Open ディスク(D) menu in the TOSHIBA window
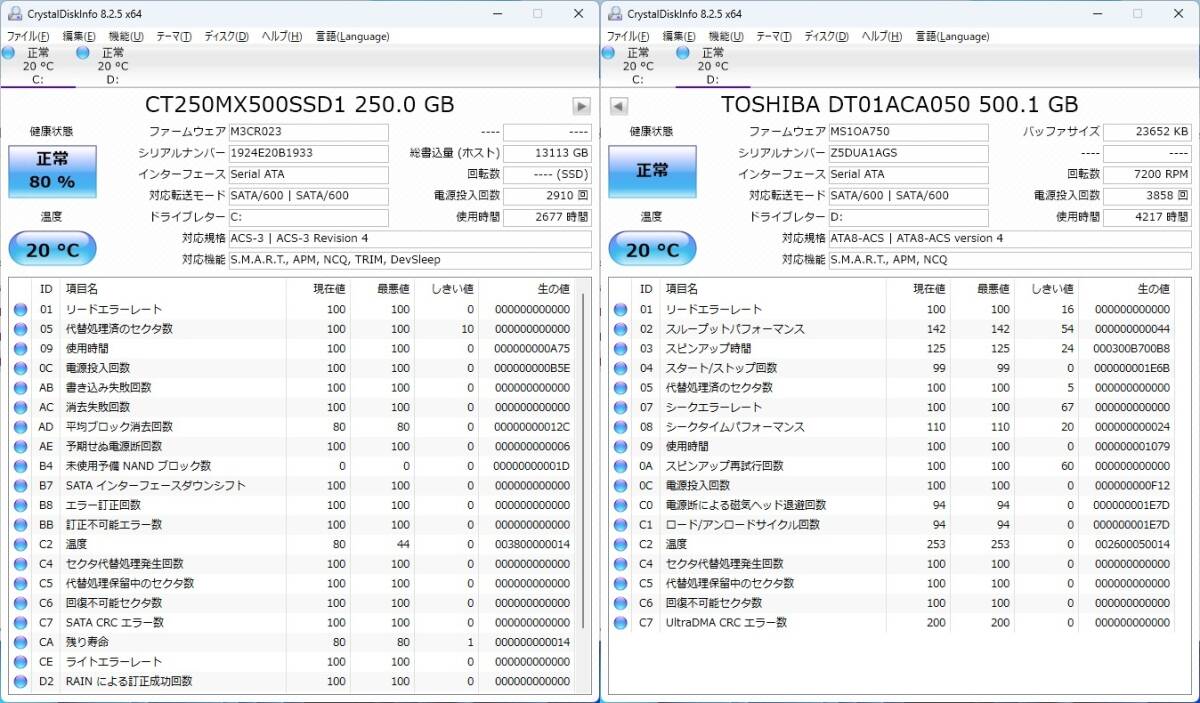Image resolution: width=1200 pixels, height=703 pixels. coord(826,37)
